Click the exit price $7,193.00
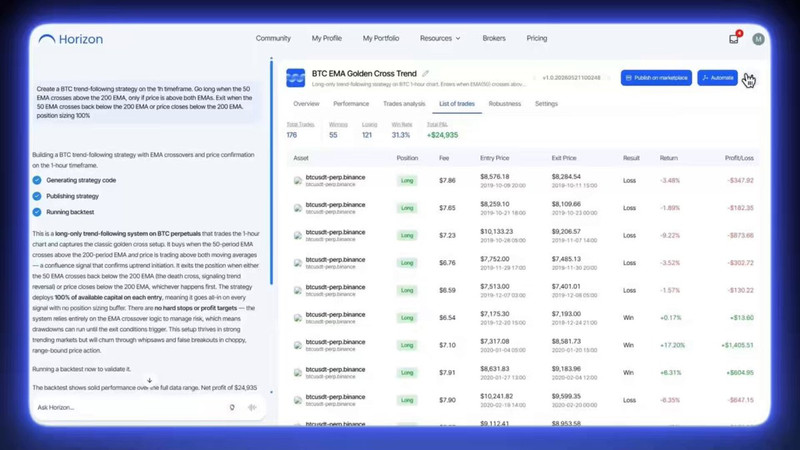800x450 pixels. click(566, 314)
